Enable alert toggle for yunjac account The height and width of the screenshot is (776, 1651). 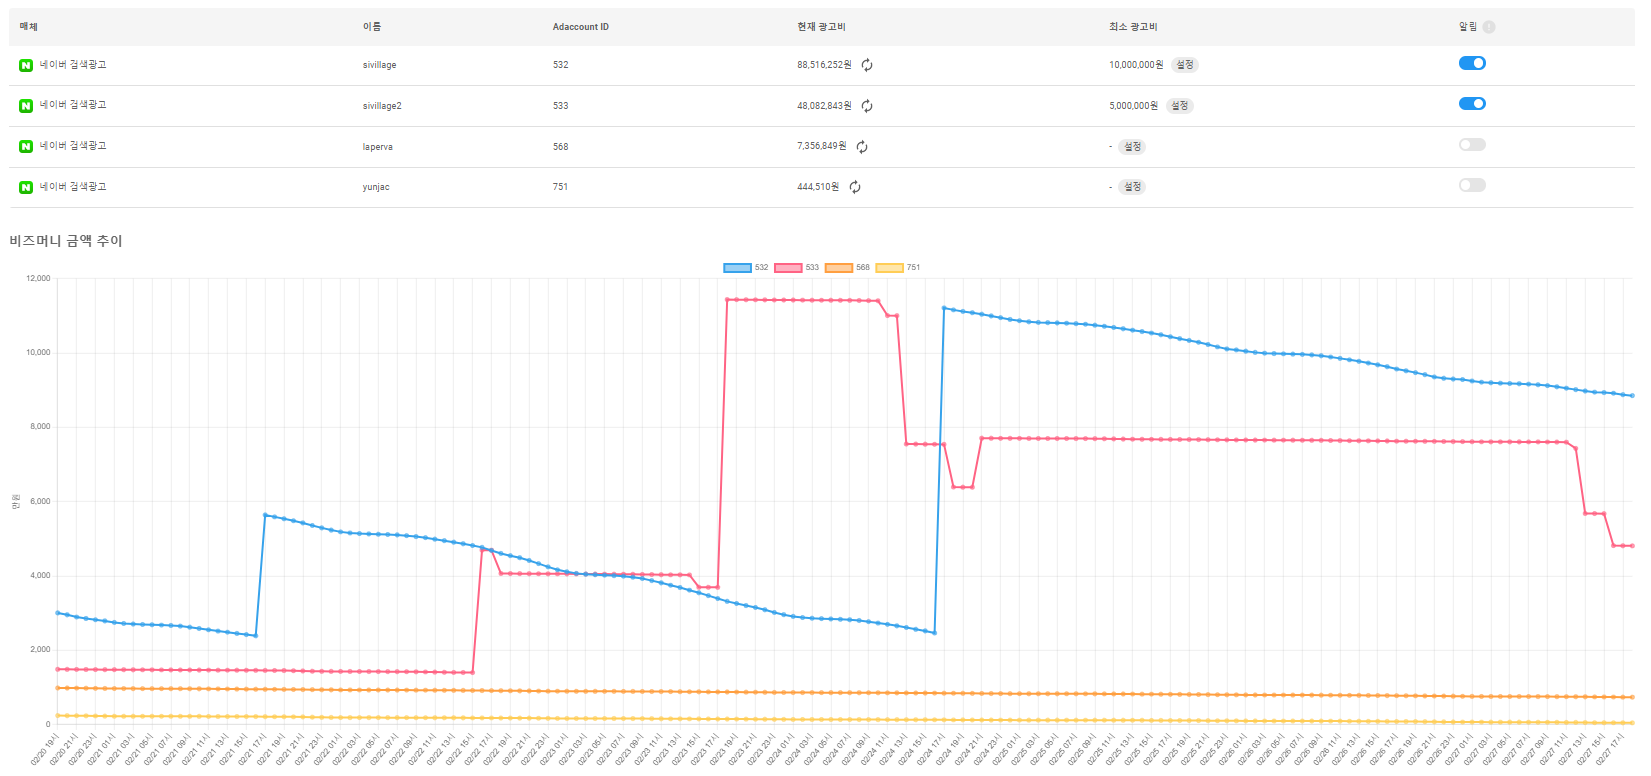pos(1472,185)
